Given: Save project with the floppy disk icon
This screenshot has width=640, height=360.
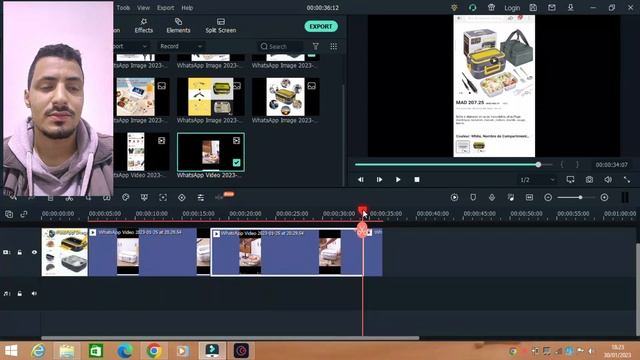Looking at the screenshot, I should pos(533,7).
